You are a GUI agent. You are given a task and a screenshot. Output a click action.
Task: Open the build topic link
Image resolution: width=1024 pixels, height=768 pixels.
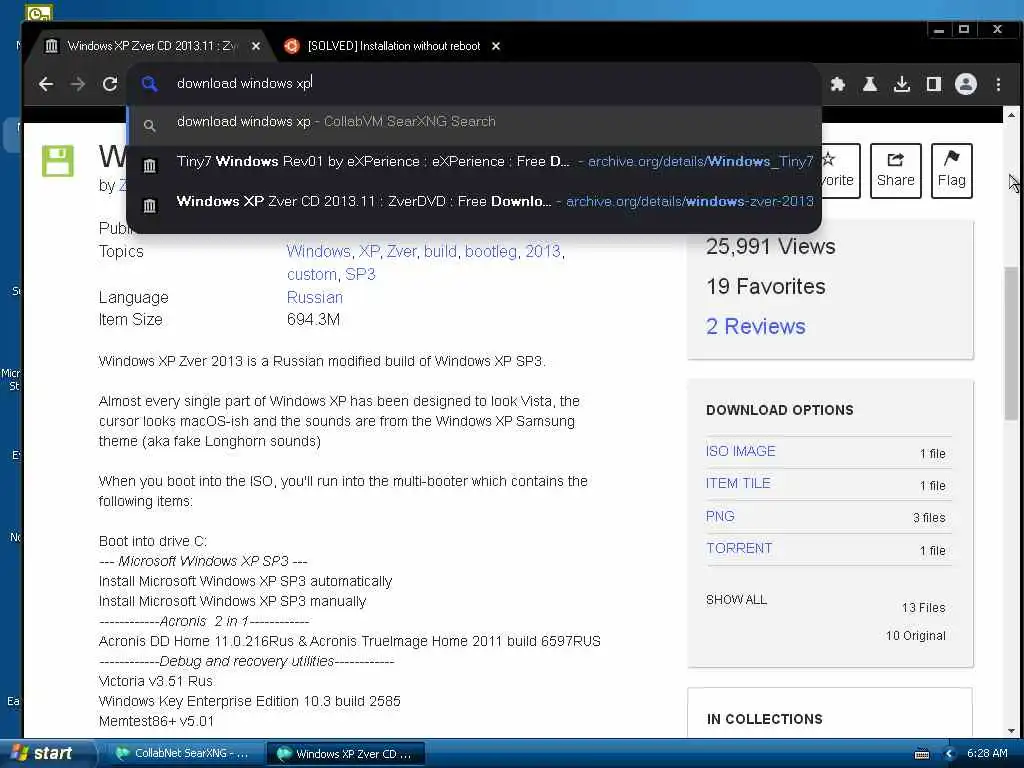(440, 251)
